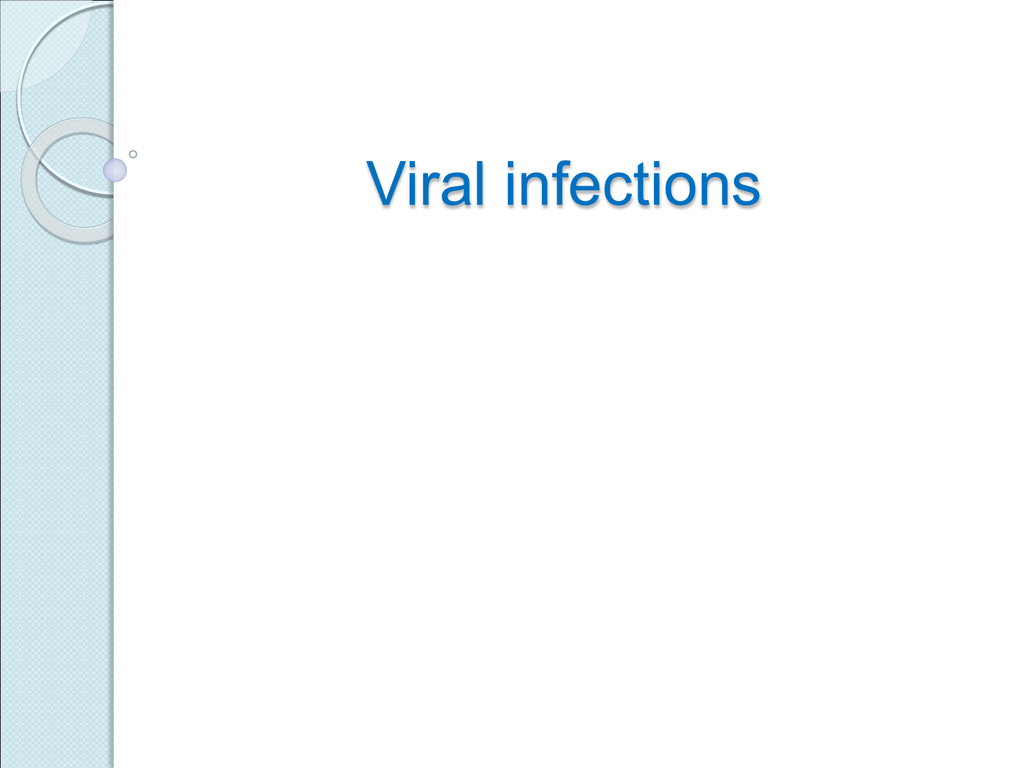Click the light blue textured sidebar panel
This screenshot has height=768, width=1024.
coord(57,457)
